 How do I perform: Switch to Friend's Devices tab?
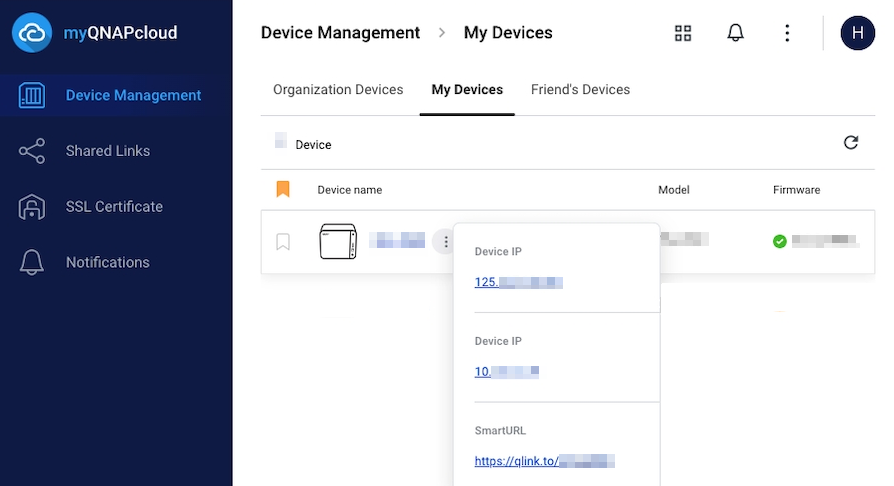pyautogui.click(x=580, y=90)
